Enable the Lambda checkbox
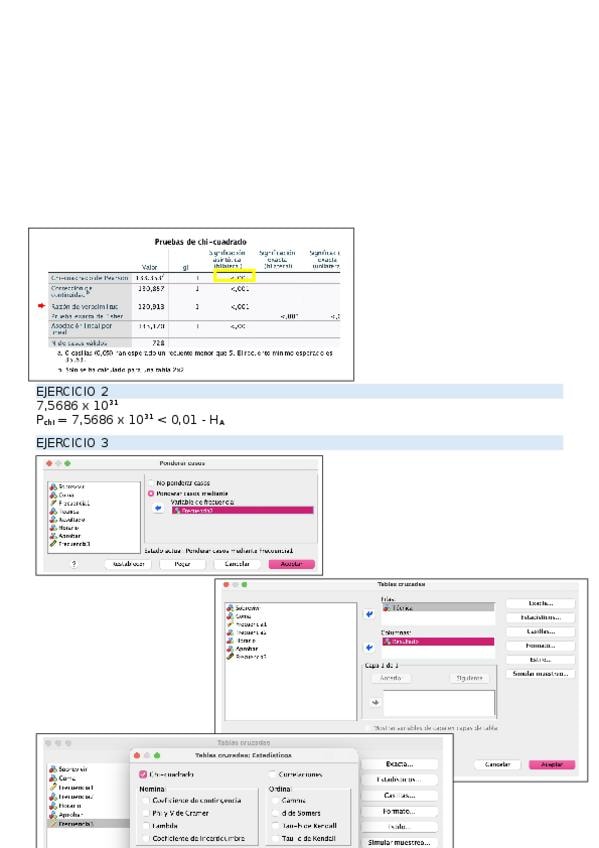The image size is (599, 848). [145, 825]
